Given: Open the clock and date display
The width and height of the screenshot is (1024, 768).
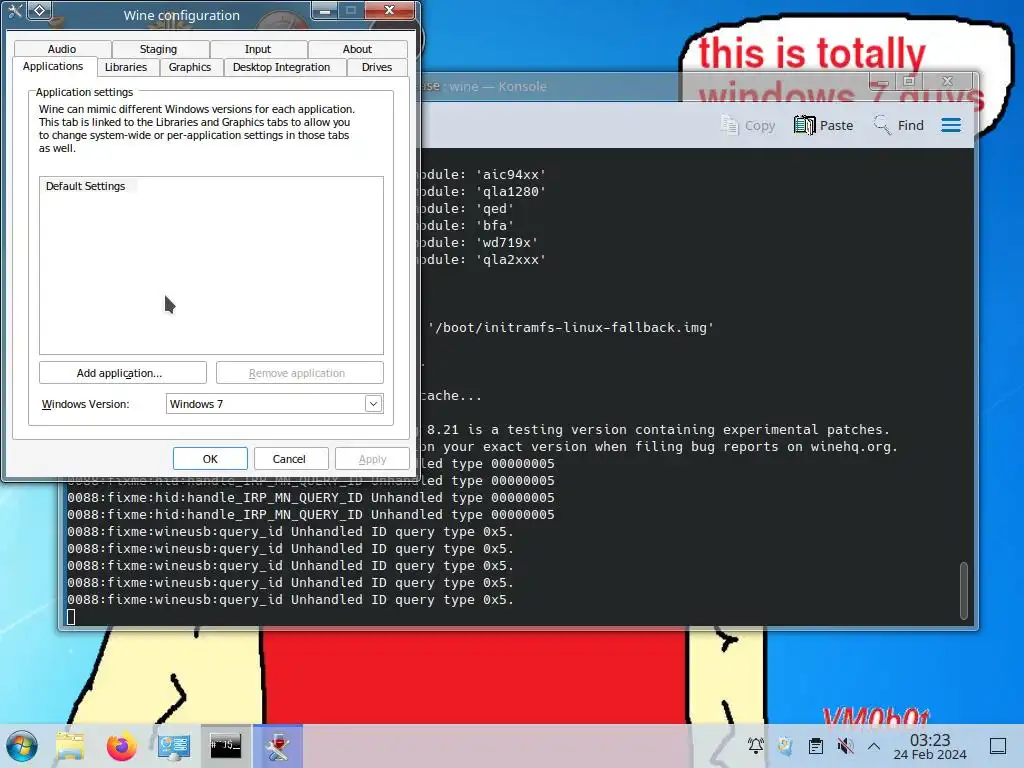Looking at the screenshot, I should click(x=930, y=746).
